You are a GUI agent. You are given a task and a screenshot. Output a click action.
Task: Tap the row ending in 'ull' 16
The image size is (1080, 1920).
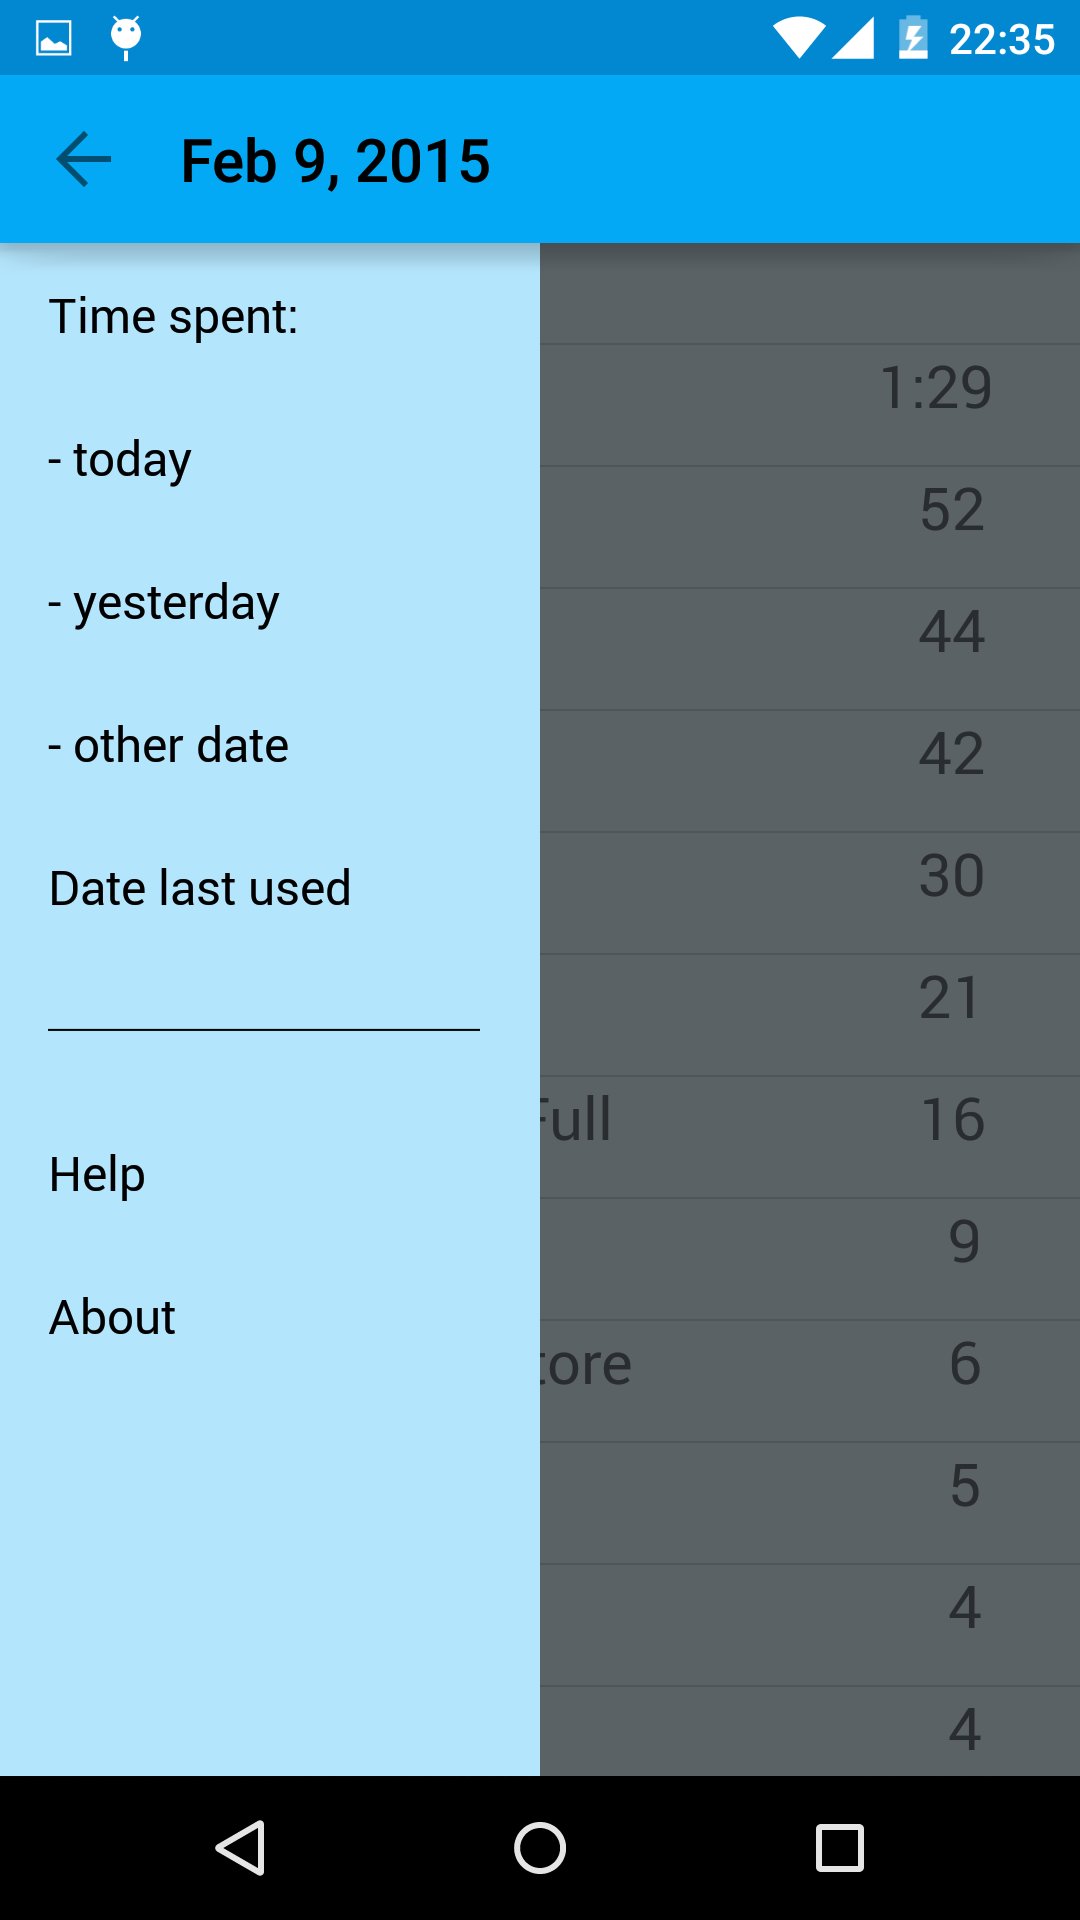click(810, 1137)
